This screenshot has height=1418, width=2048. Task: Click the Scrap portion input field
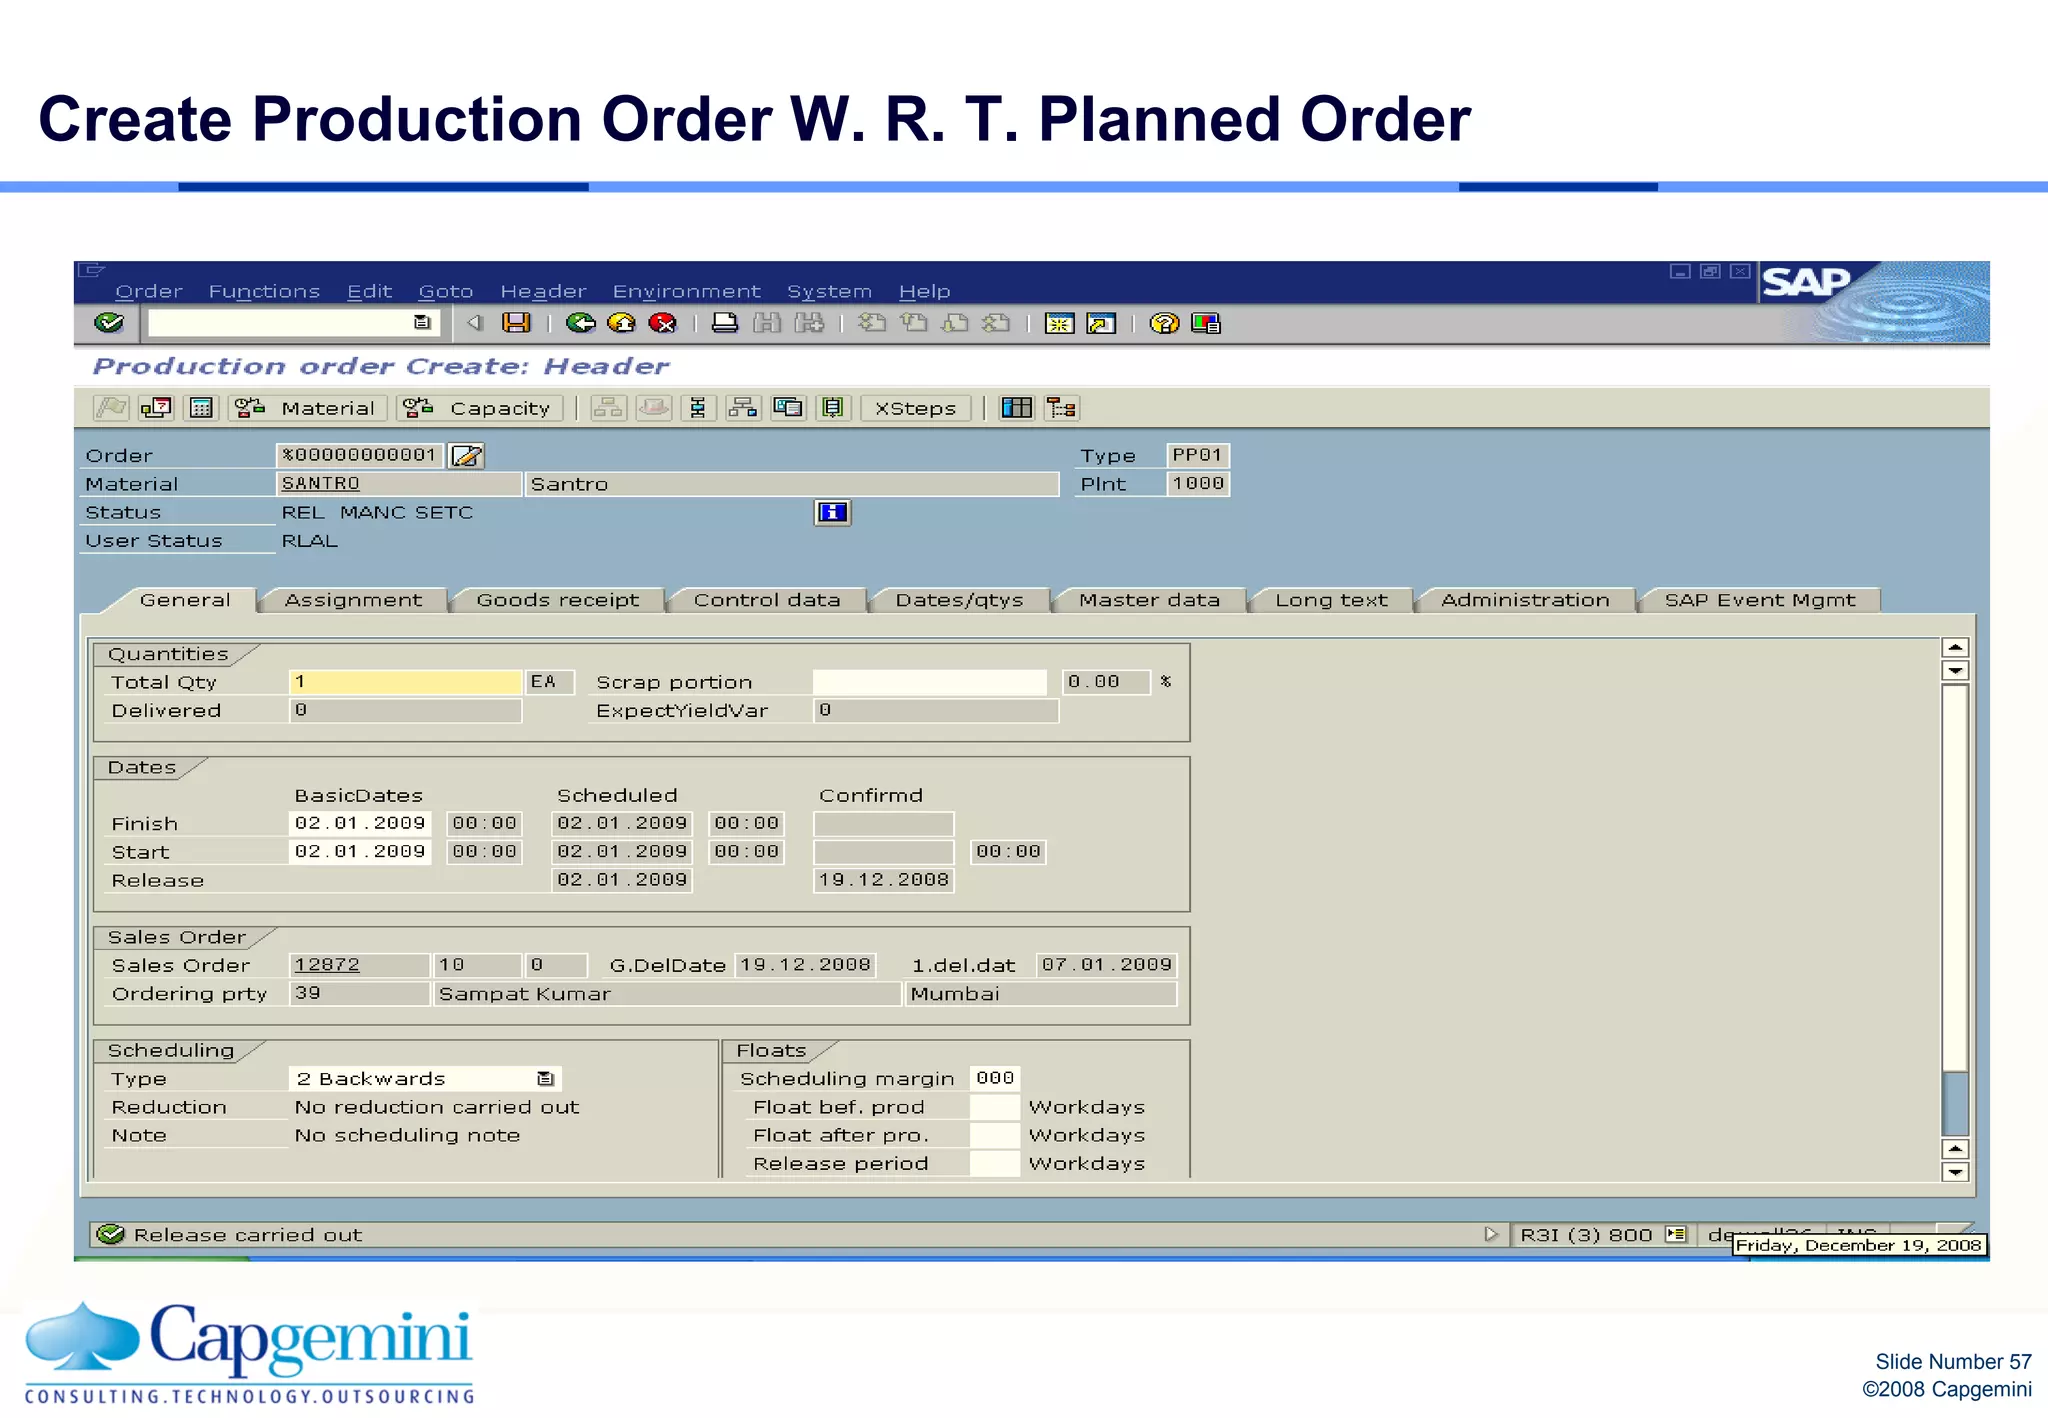(x=929, y=682)
